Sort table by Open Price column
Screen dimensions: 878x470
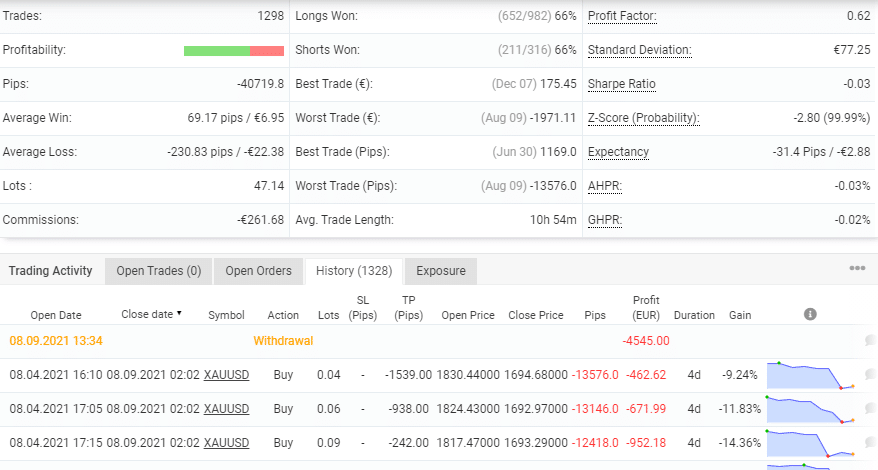tap(468, 315)
